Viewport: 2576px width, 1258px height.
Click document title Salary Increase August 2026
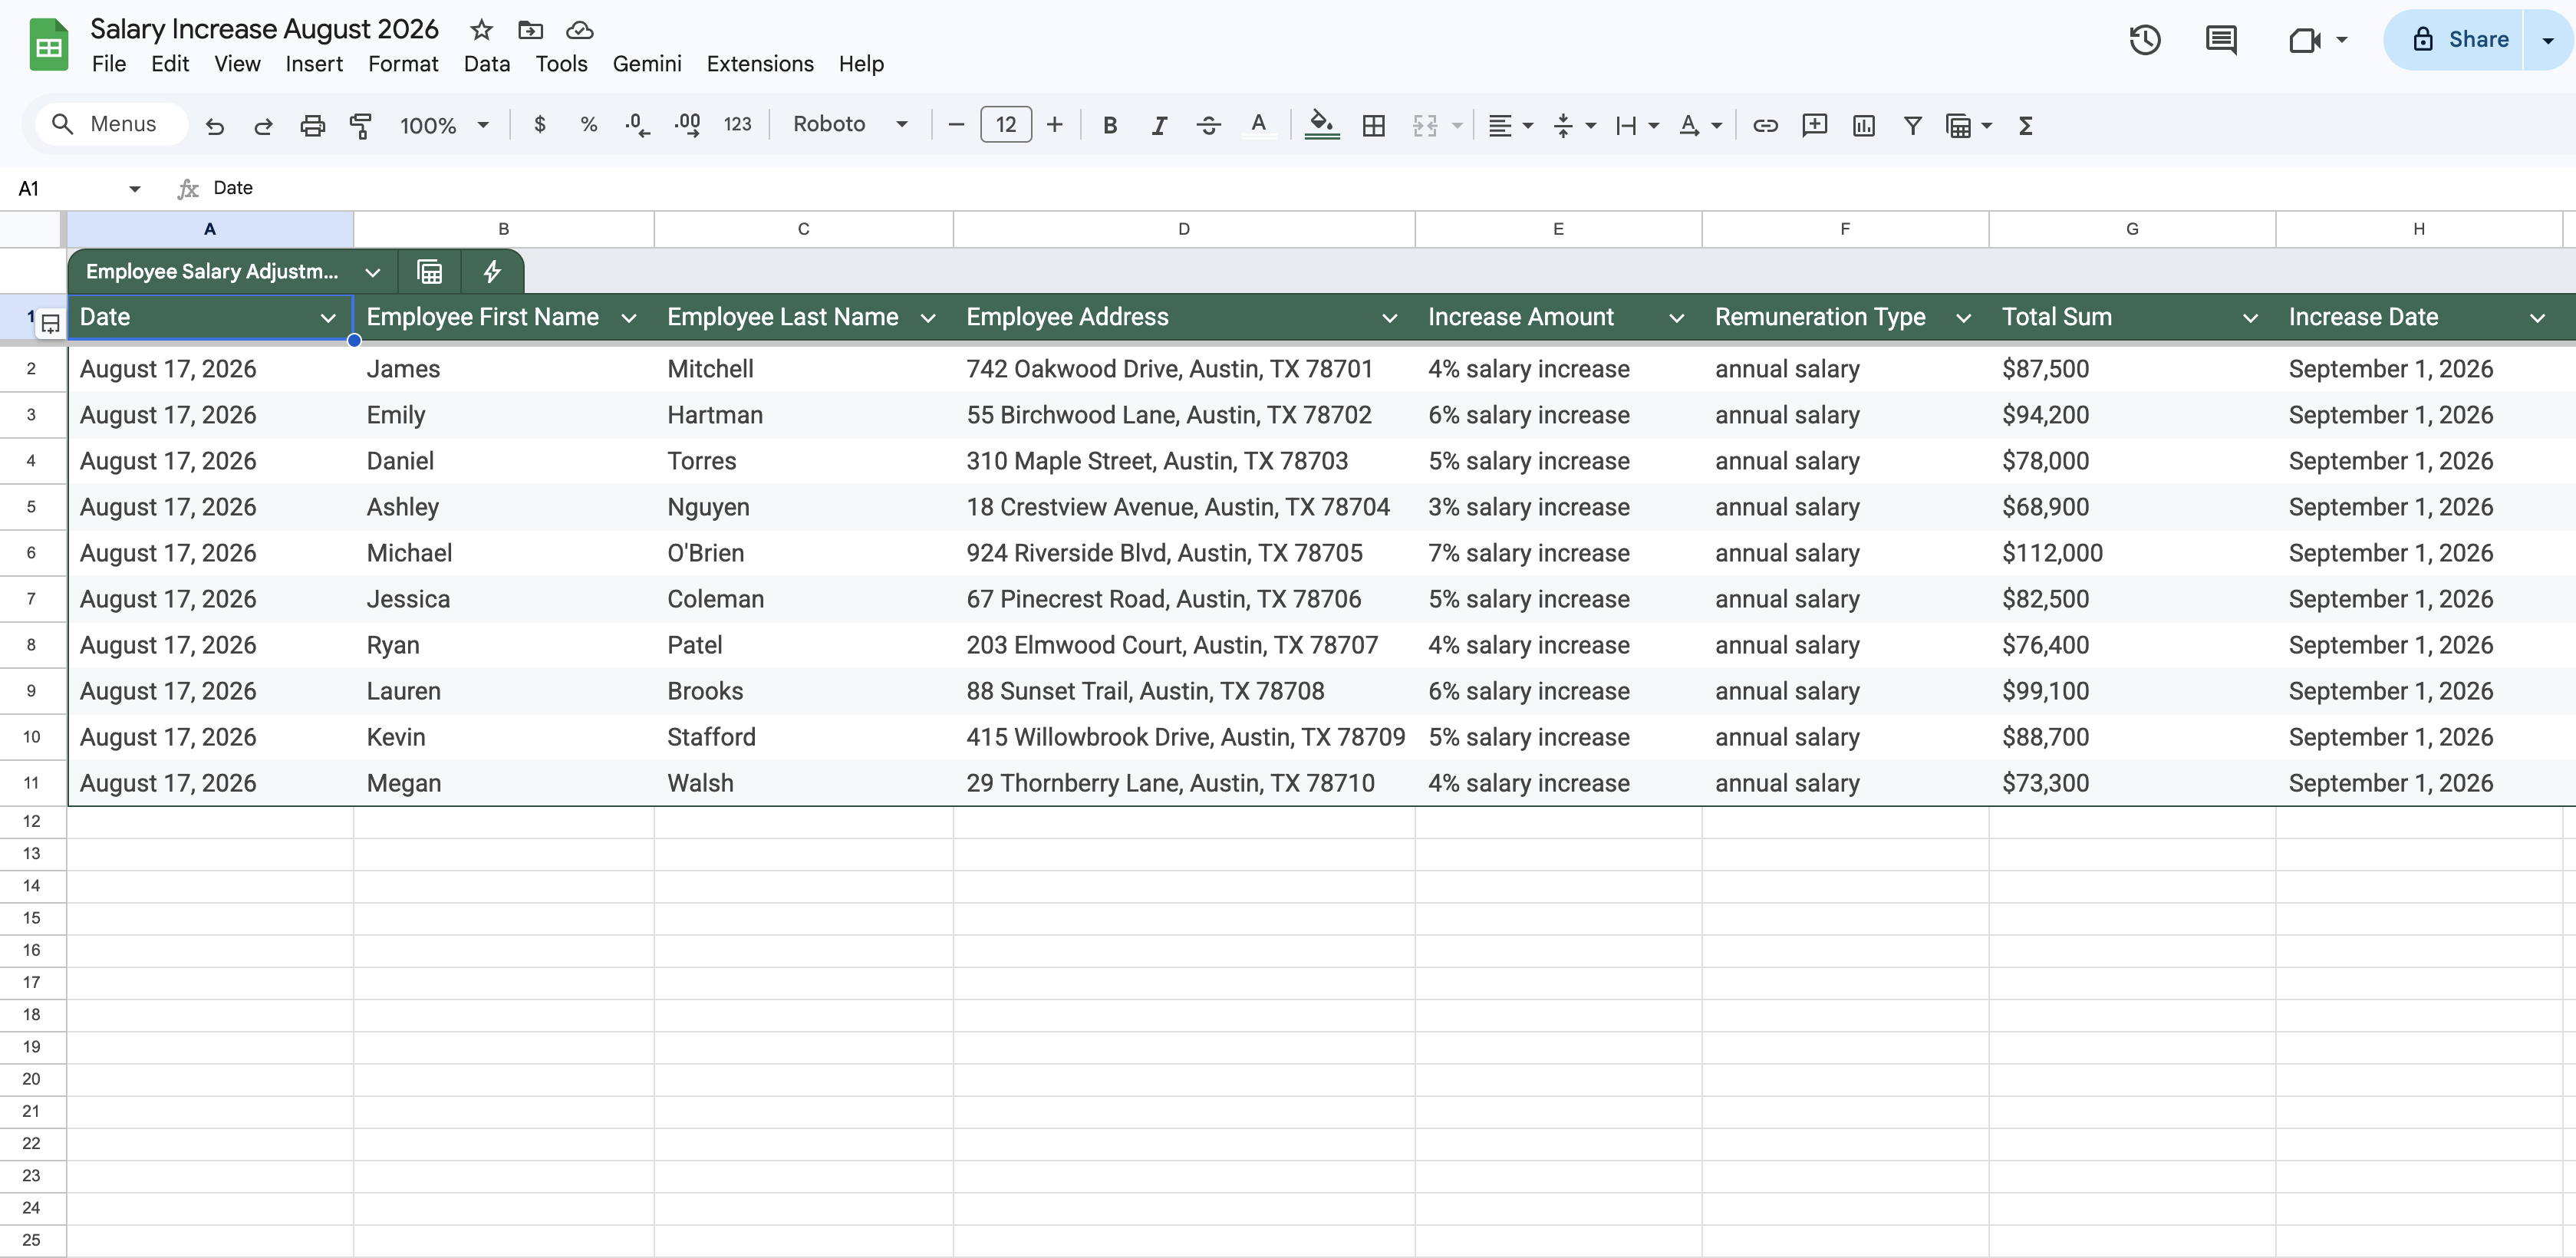pos(264,29)
